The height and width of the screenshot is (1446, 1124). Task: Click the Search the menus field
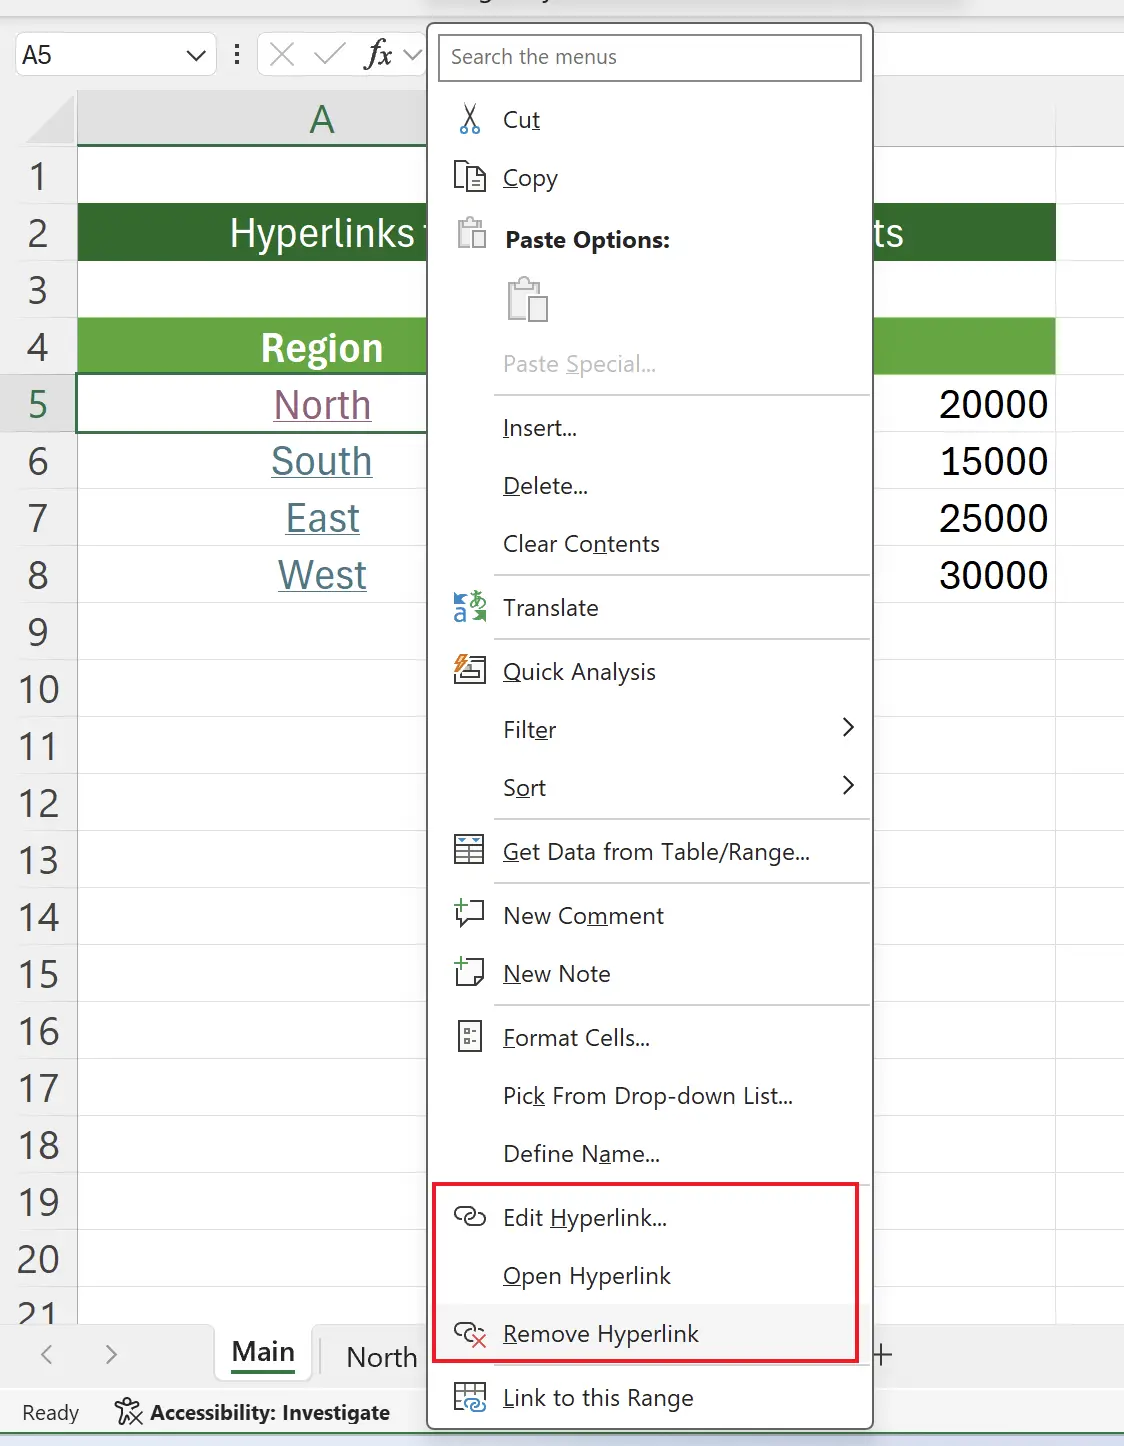coord(649,57)
